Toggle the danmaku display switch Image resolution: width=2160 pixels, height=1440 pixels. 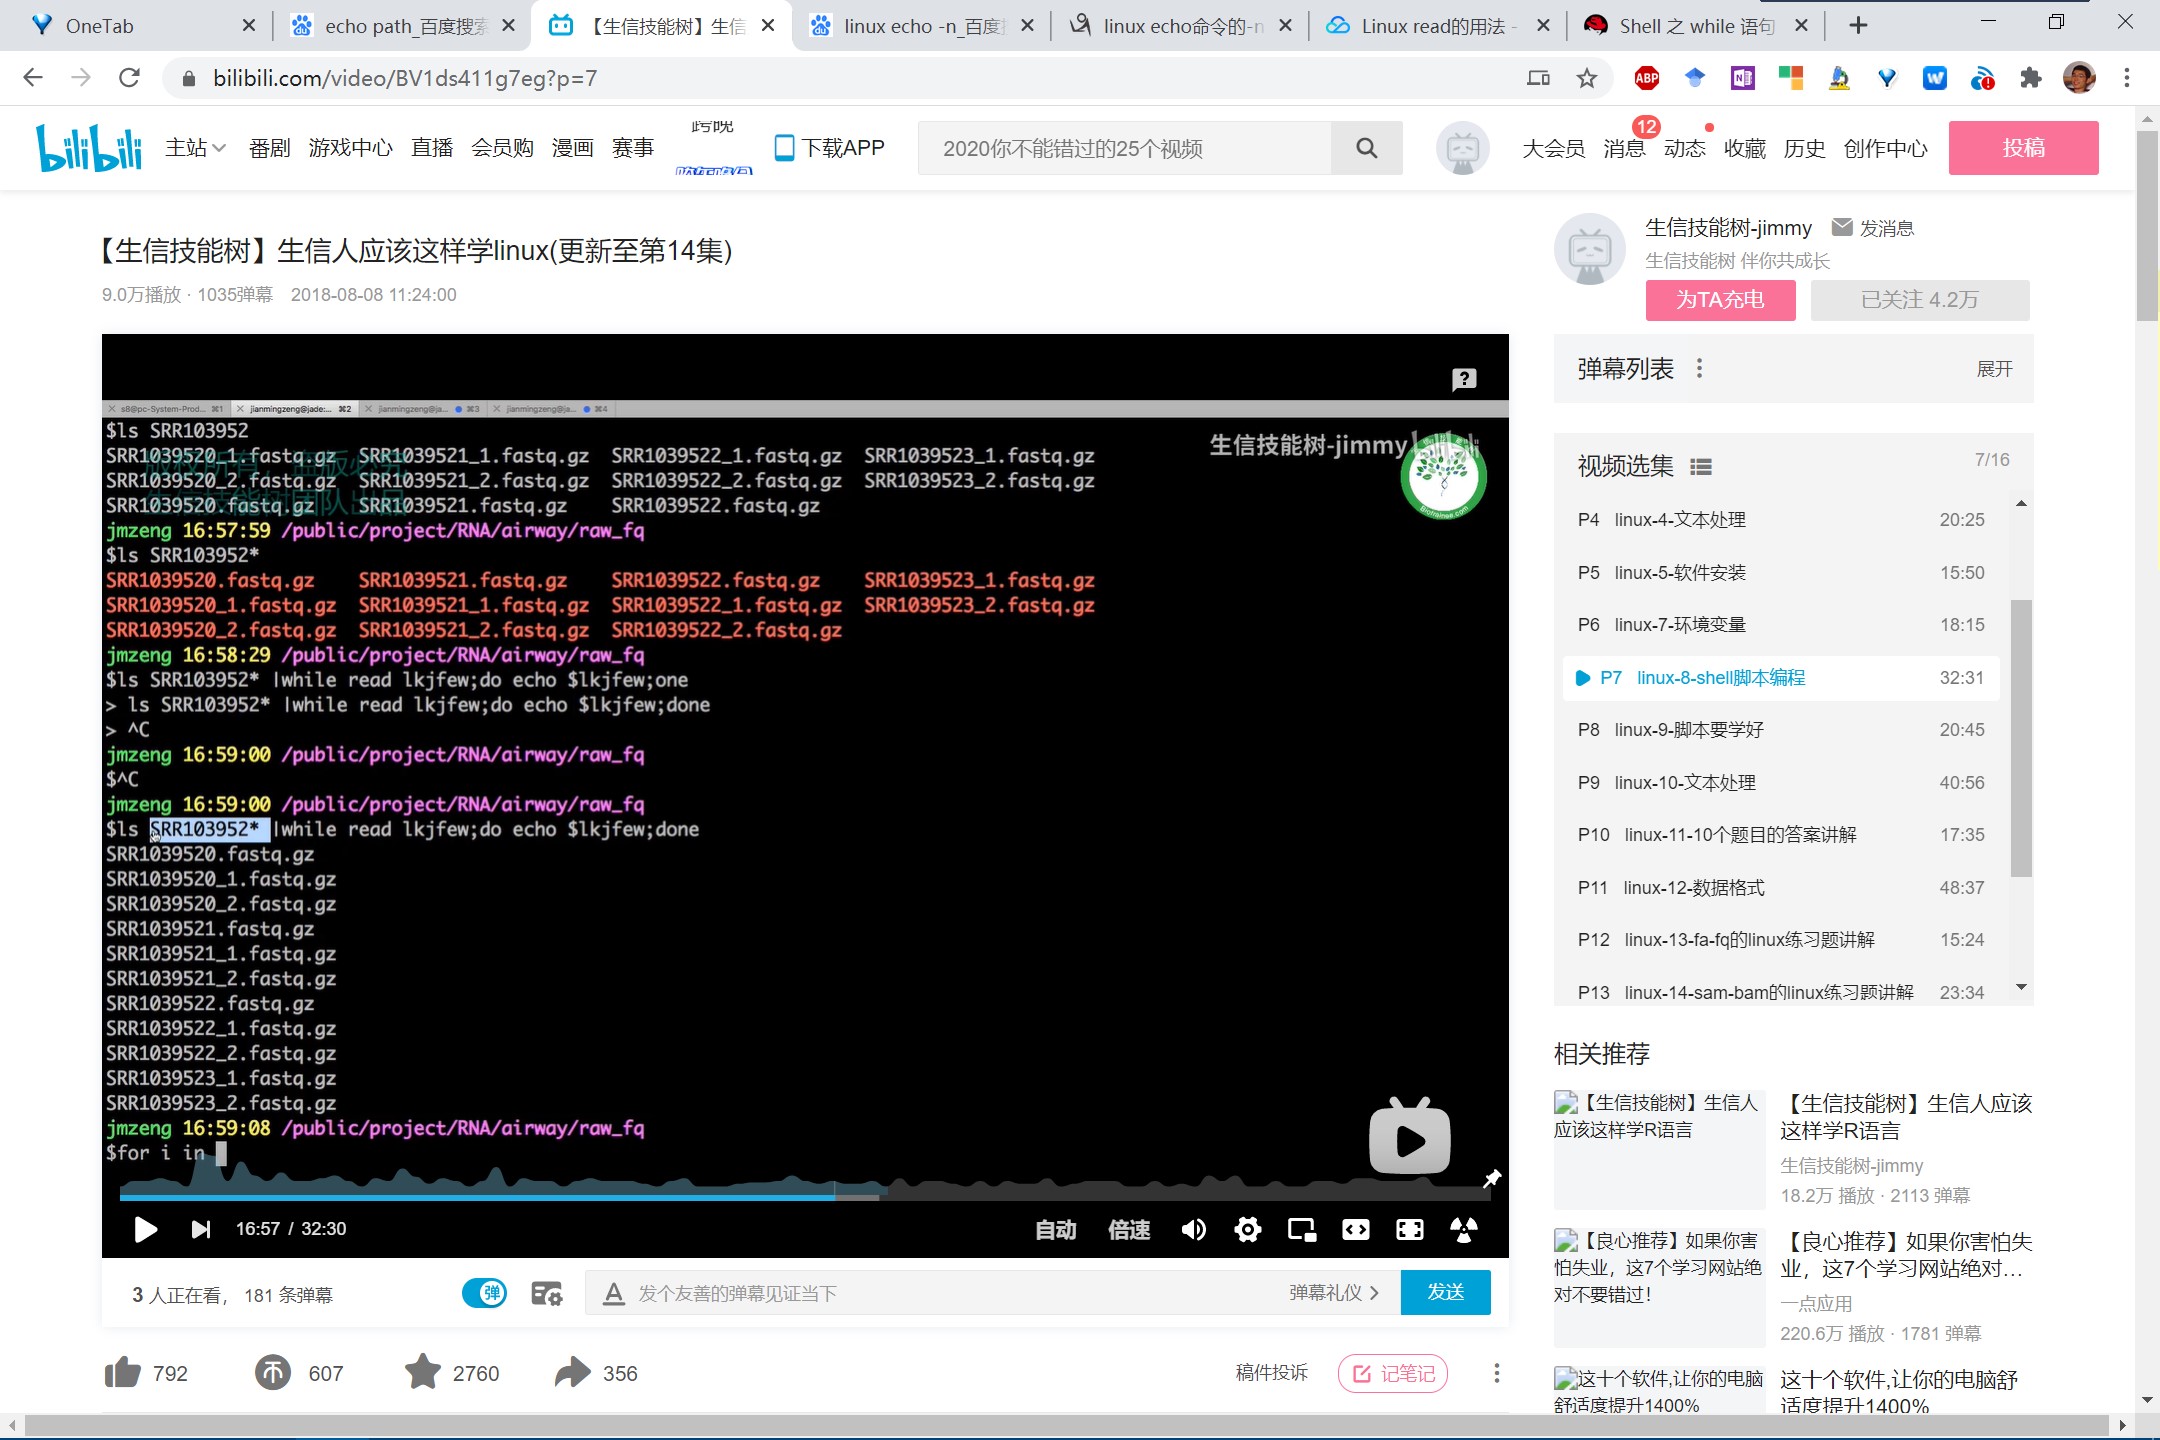coord(485,1293)
